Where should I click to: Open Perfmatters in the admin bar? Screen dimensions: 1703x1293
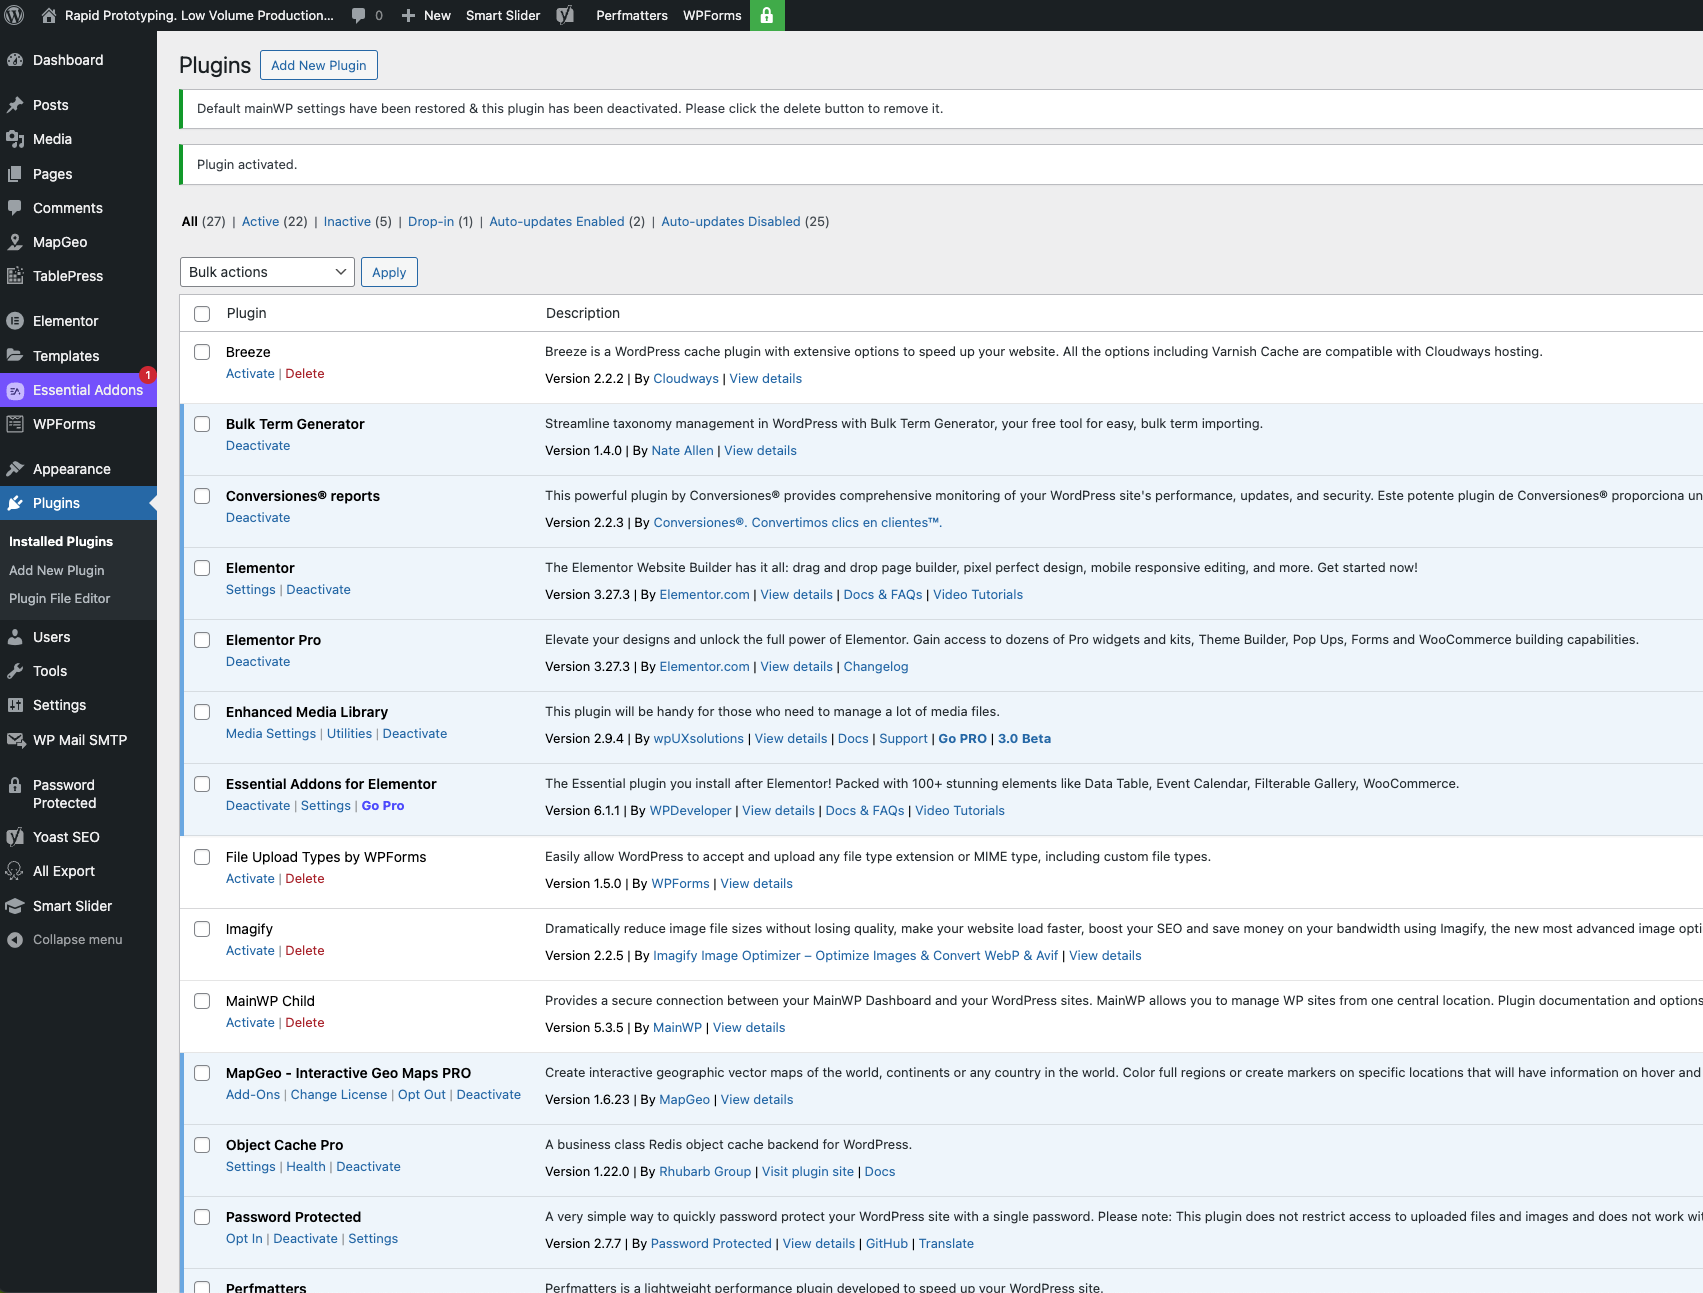(632, 15)
